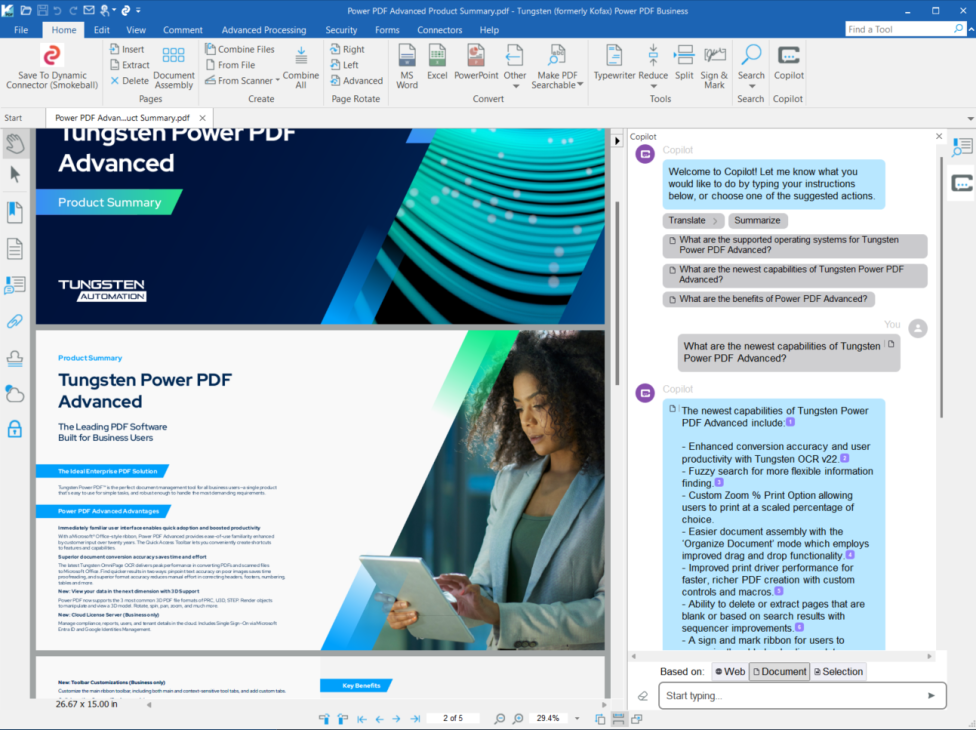Viewport: 976px width, 730px height.
Task: Zoom out using the magnifier minus icon
Action: (x=498, y=717)
